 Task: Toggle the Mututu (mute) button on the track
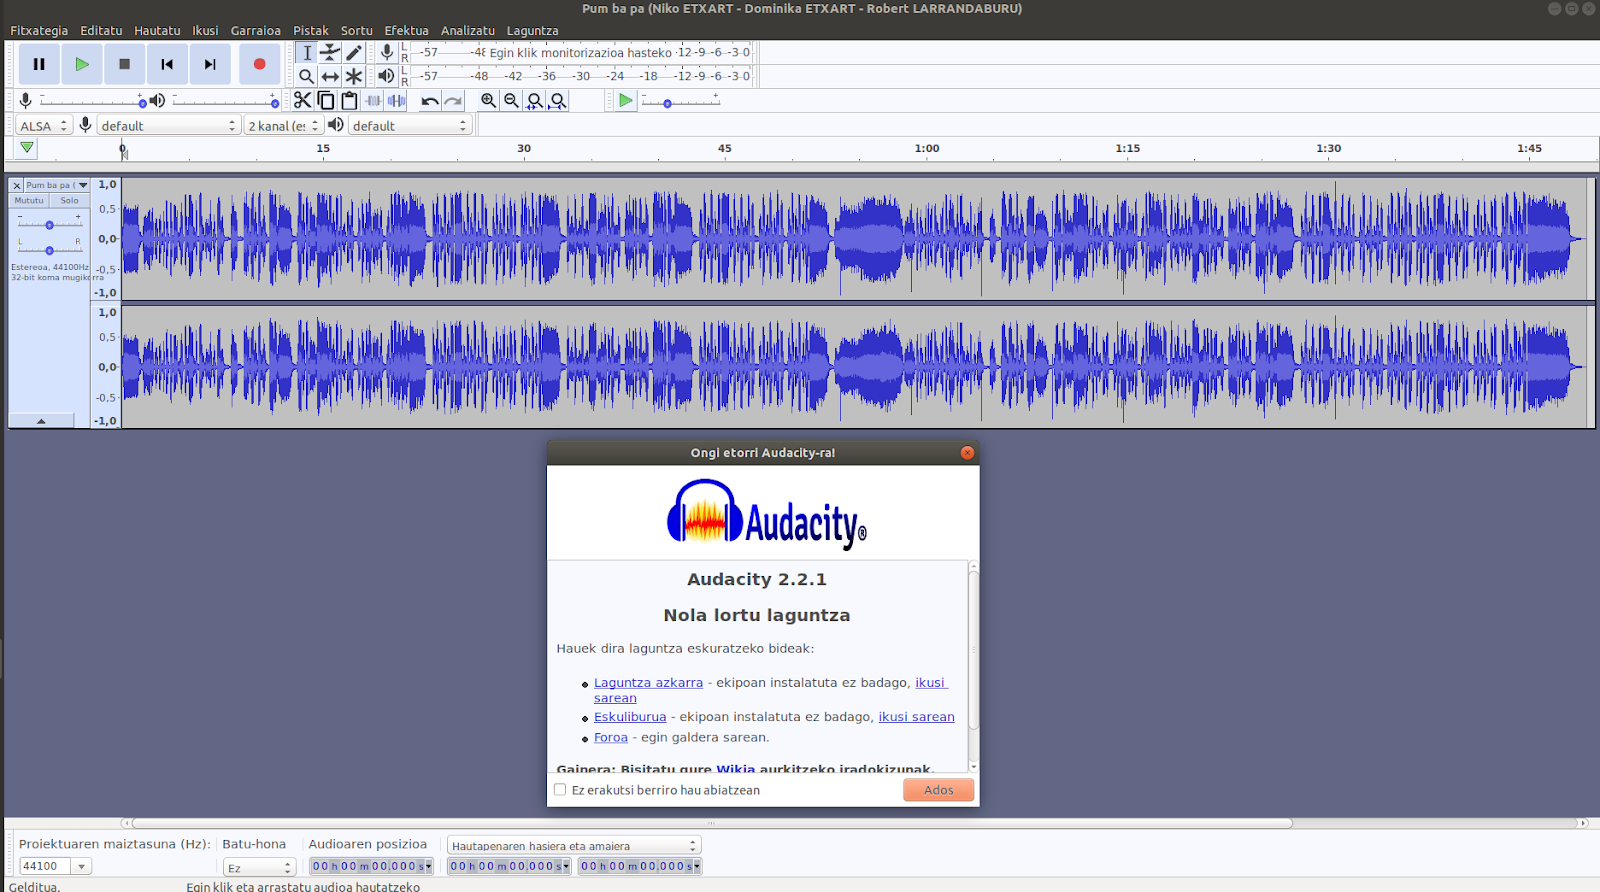[29, 200]
